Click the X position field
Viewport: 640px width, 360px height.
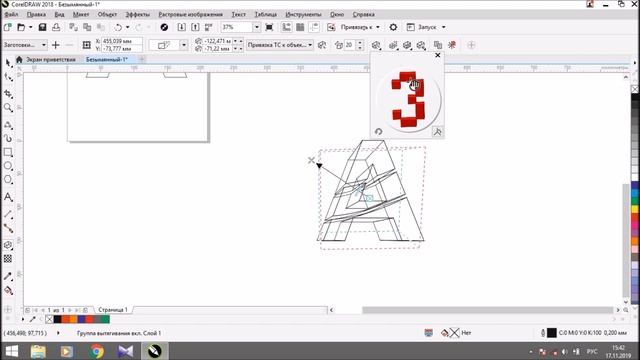[x=121, y=41]
